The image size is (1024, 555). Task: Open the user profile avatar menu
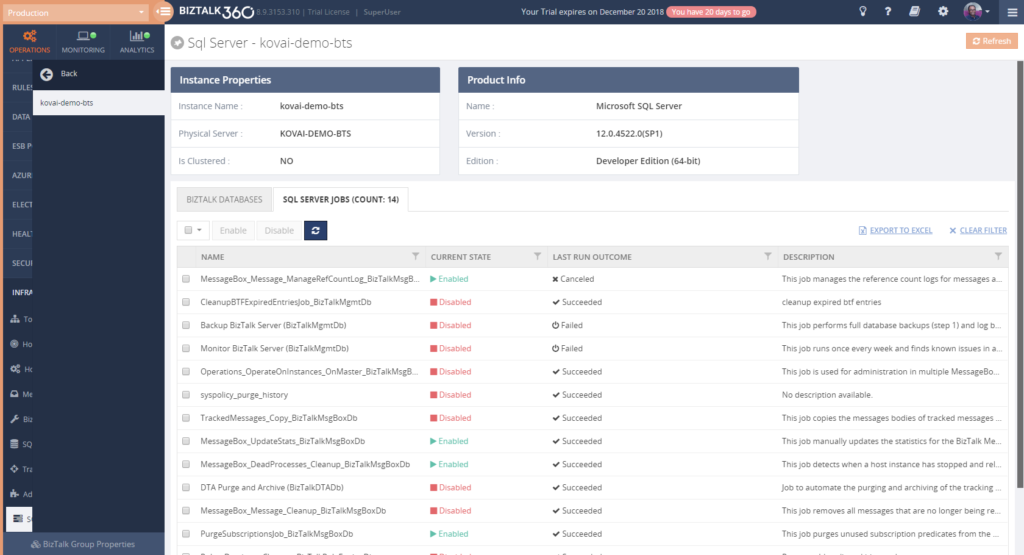click(976, 11)
